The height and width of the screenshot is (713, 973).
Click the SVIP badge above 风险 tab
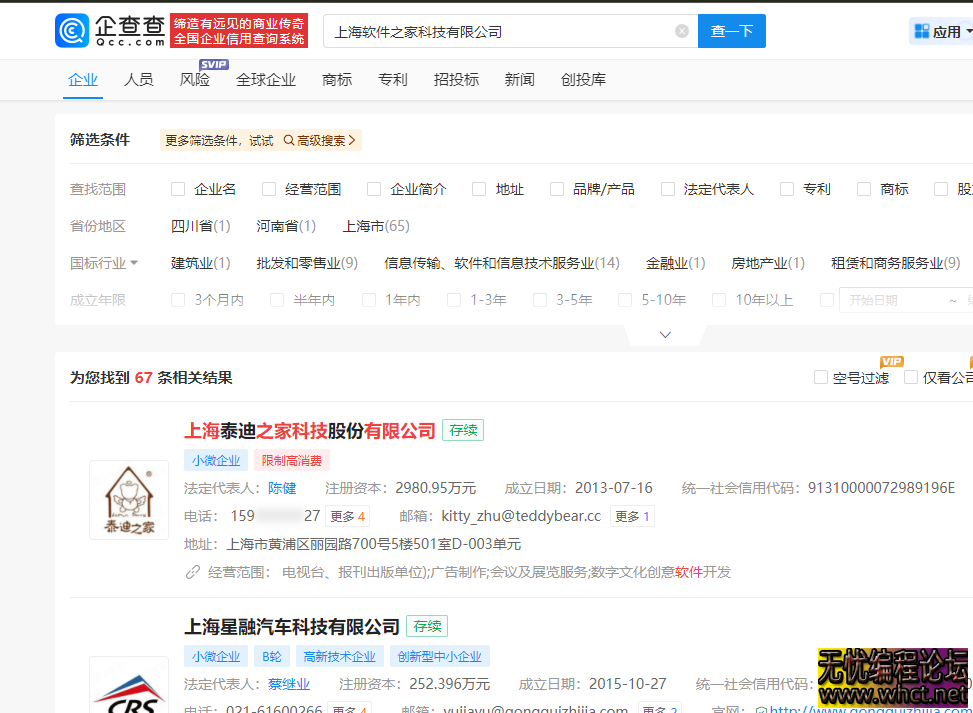(x=213, y=64)
